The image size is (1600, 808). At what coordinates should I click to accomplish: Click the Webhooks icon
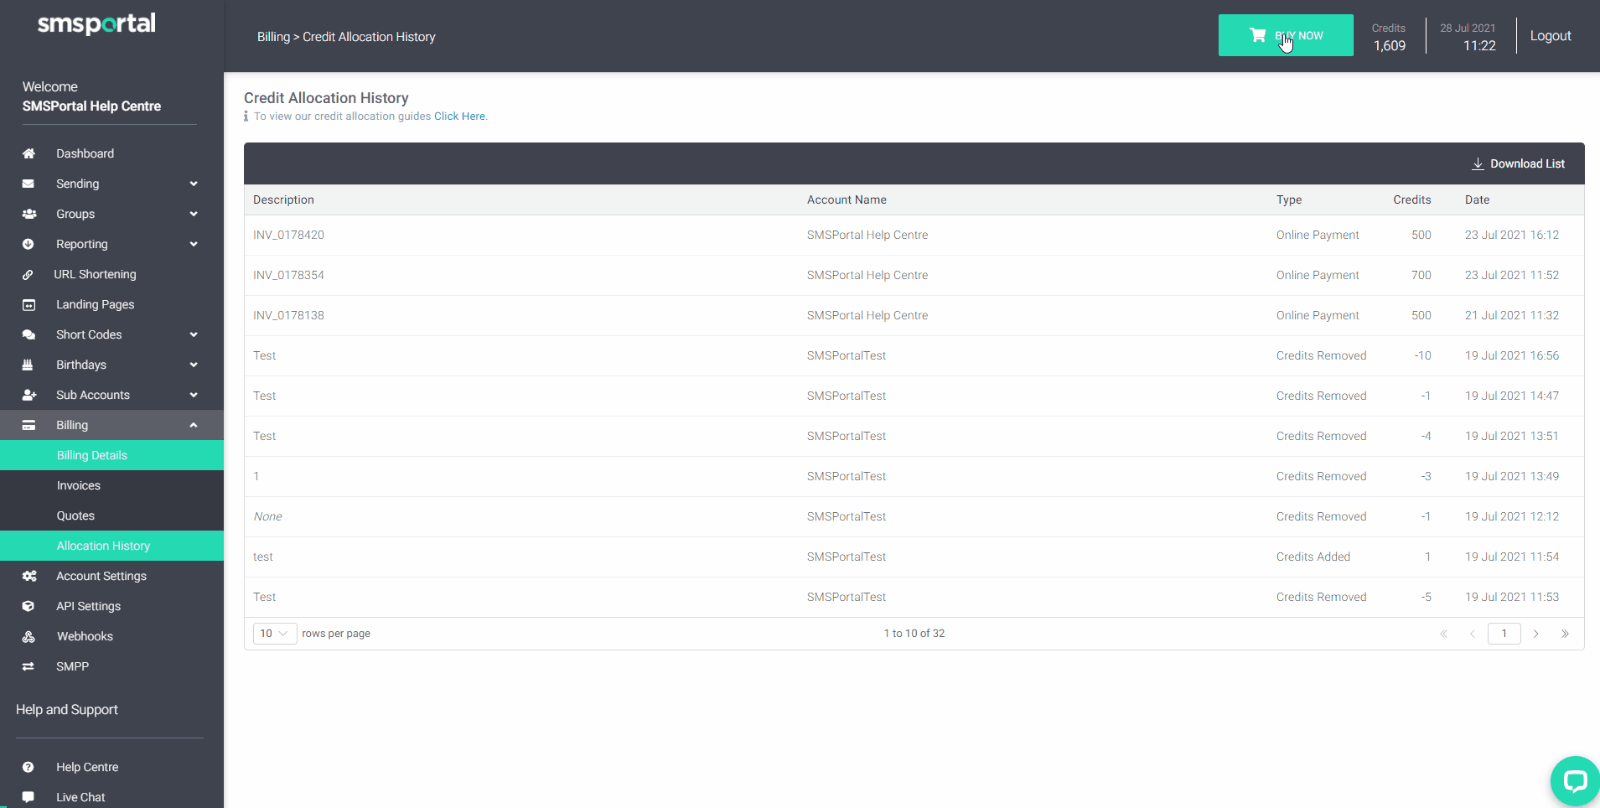click(28, 636)
